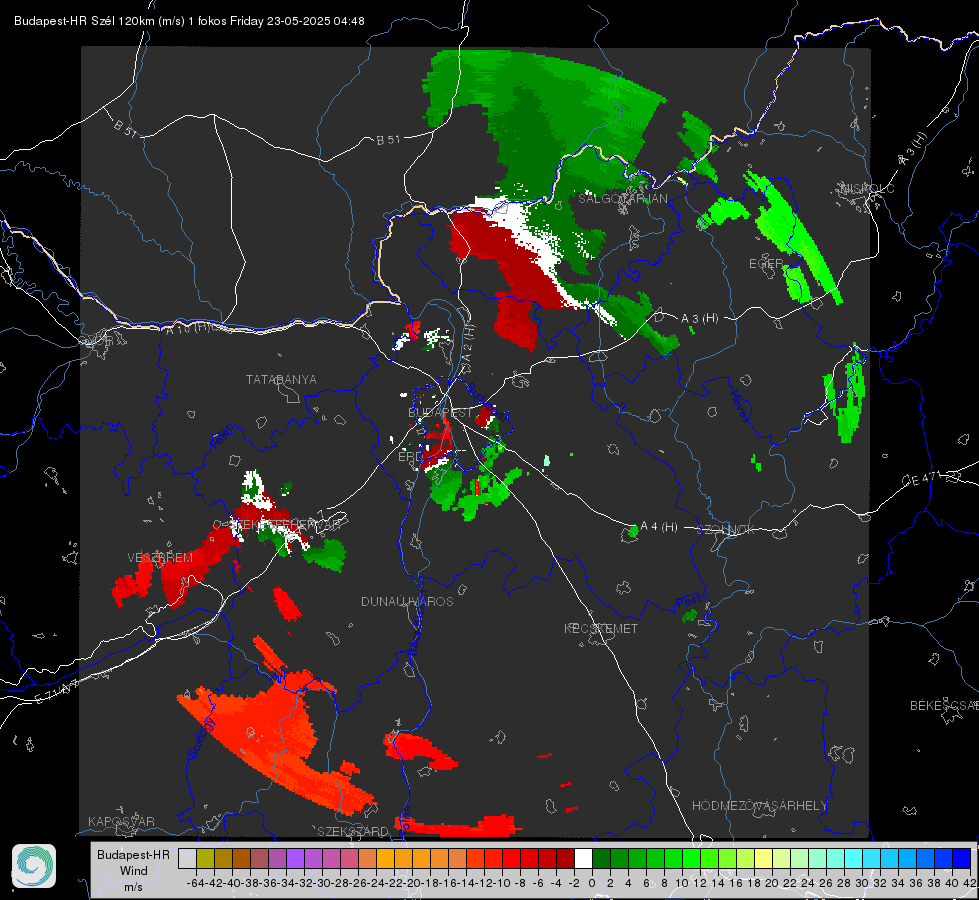Screen dimensions: 979x900
Task: Click the 'A 4 (H)' road label
Action: pyautogui.click(x=659, y=527)
